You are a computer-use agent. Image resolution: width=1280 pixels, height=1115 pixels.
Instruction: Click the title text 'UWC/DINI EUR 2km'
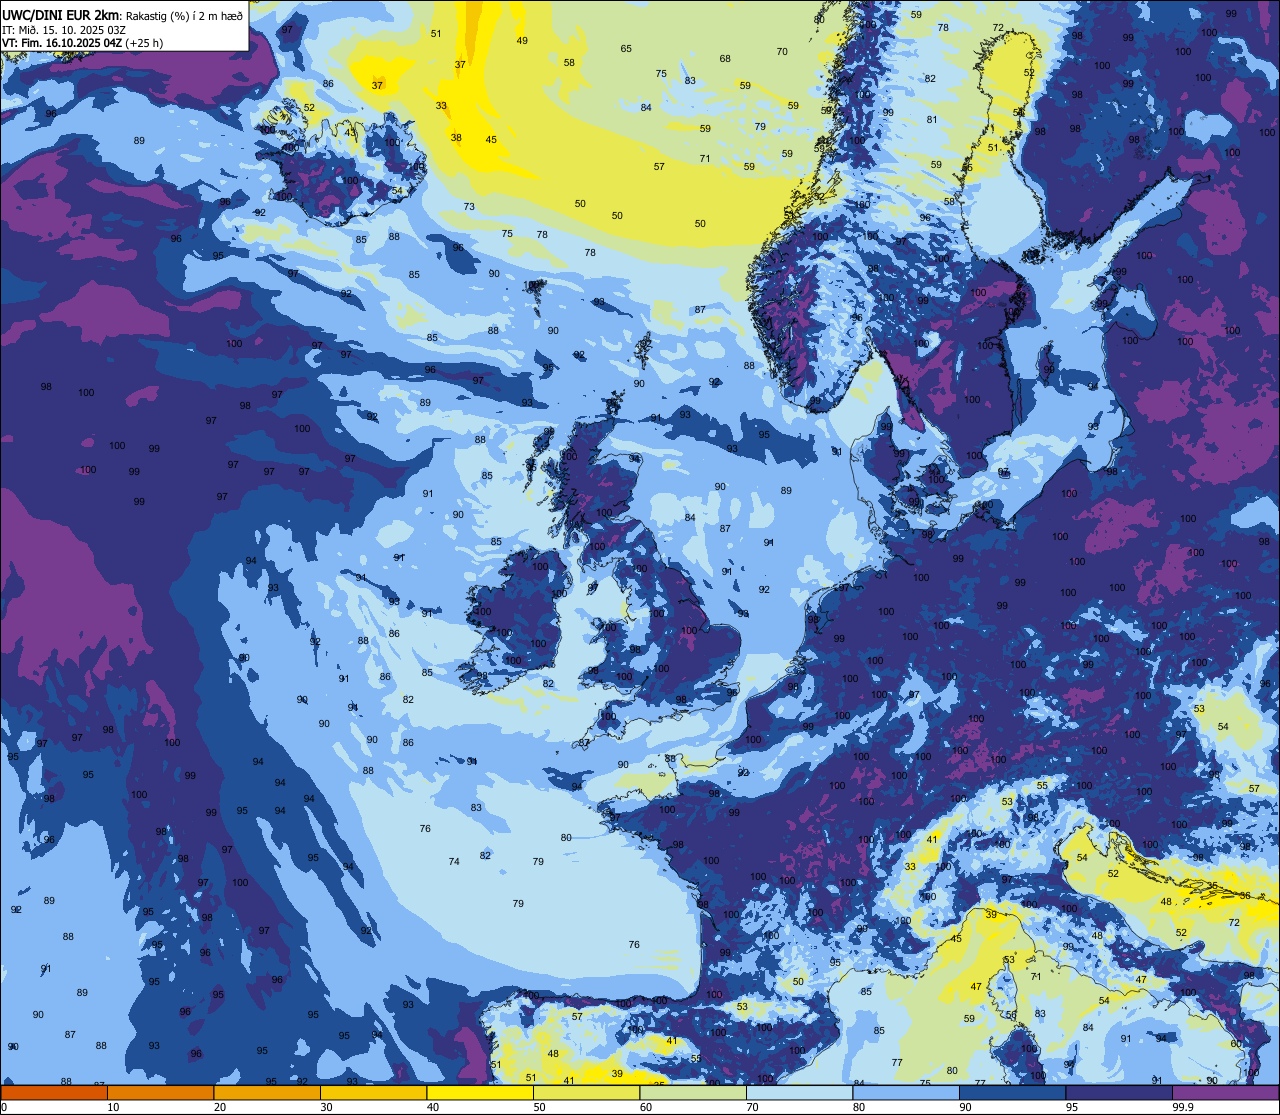point(60,15)
